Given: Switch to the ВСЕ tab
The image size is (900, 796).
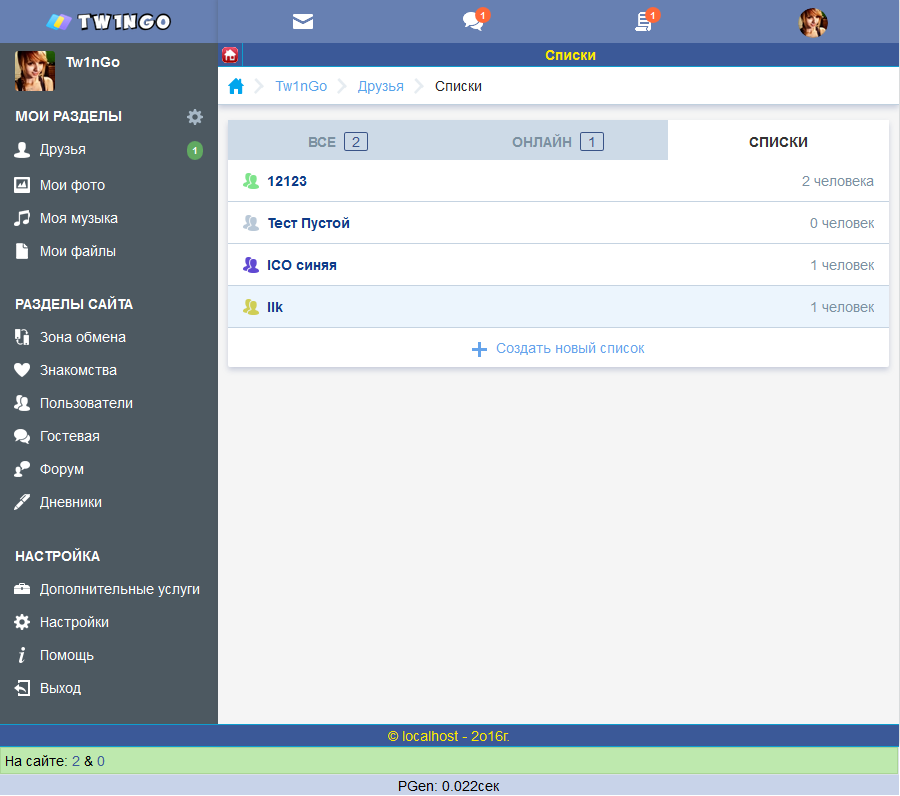Looking at the screenshot, I should [338, 141].
